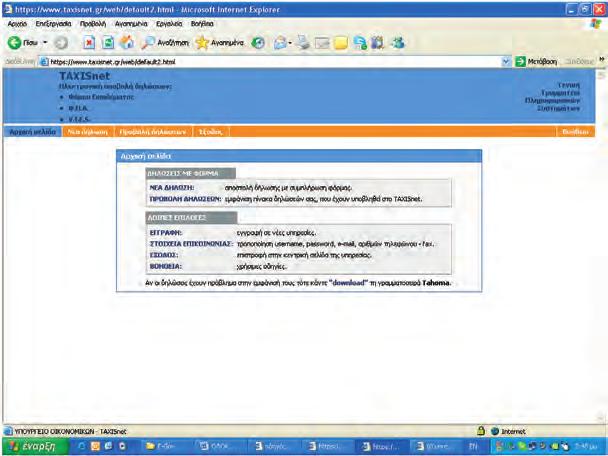Screen dimensions: 608x456
Task: Open the έναρξη Start button
Action: (x=35, y=447)
